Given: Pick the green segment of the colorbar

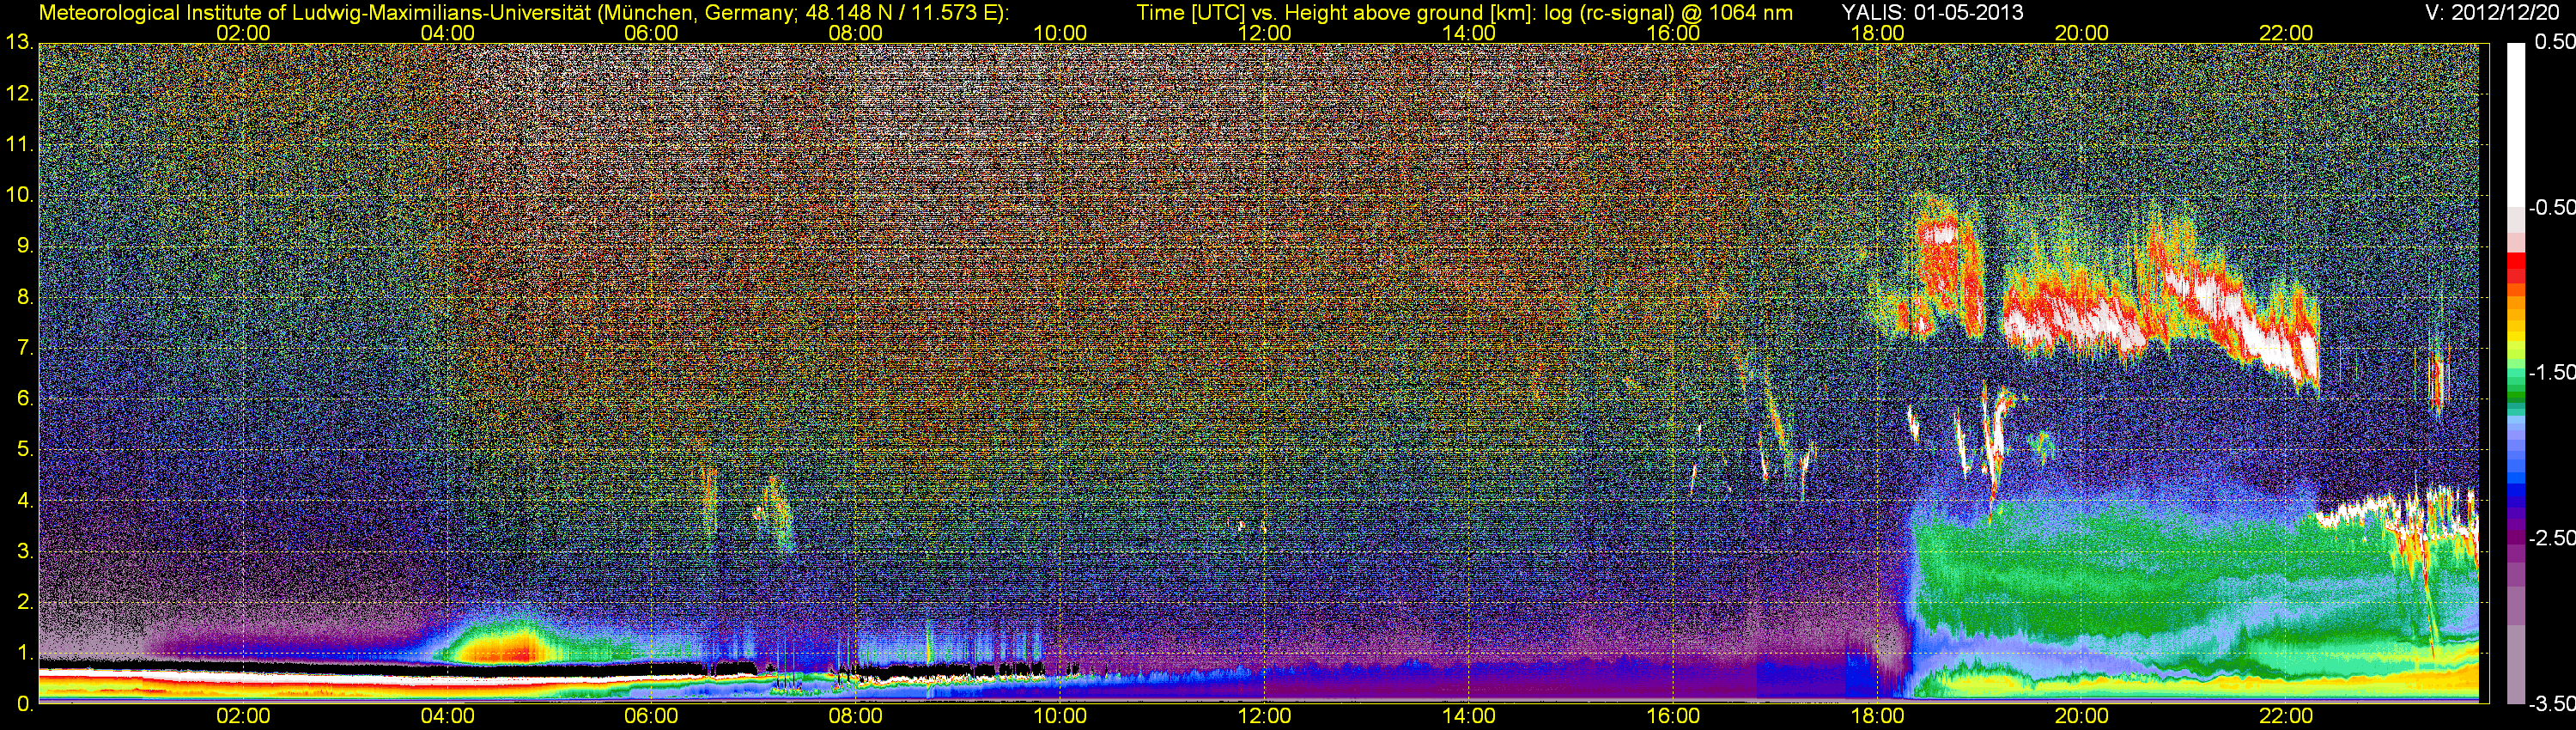Looking at the screenshot, I should (x=2515, y=395).
